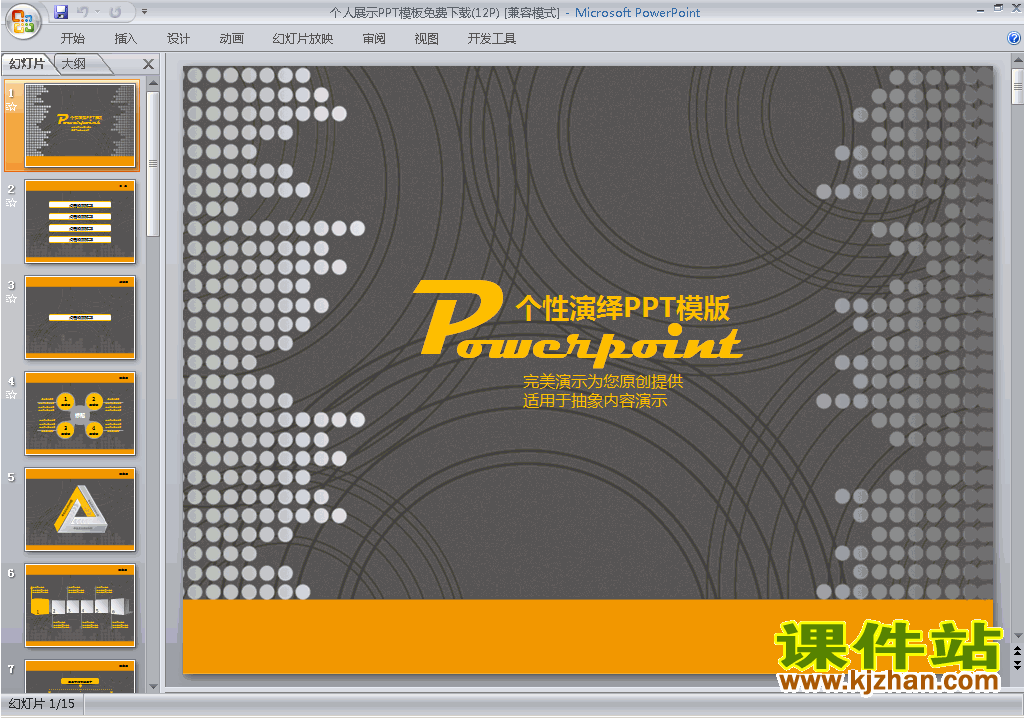The width and height of the screenshot is (1024, 718).
Task: Switch to the 设计 ribbon tab
Action: [178, 39]
